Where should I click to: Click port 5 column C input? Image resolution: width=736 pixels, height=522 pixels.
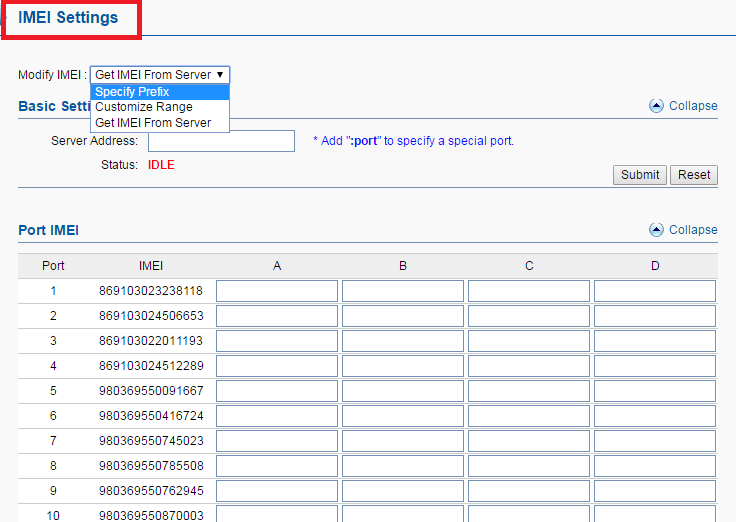pyautogui.click(x=529, y=391)
